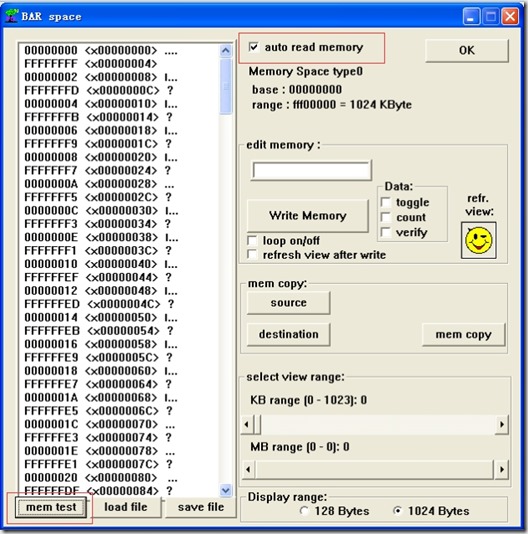The height and width of the screenshot is (534, 528).
Task: Select row FFFFFFE5 <x0000006C>
Action: tap(119, 411)
